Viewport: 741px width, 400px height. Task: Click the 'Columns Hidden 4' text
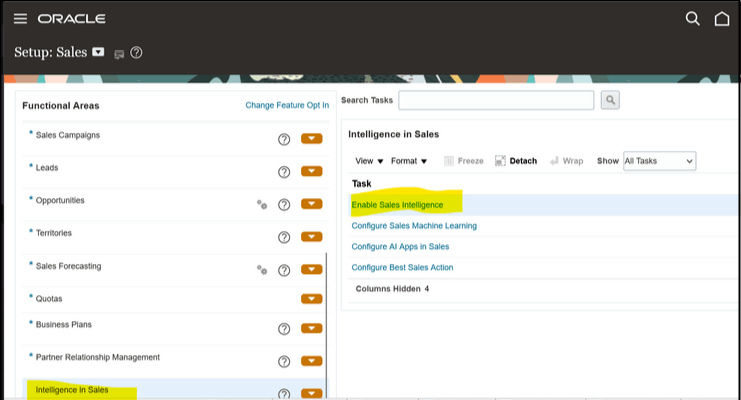pyautogui.click(x=392, y=289)
